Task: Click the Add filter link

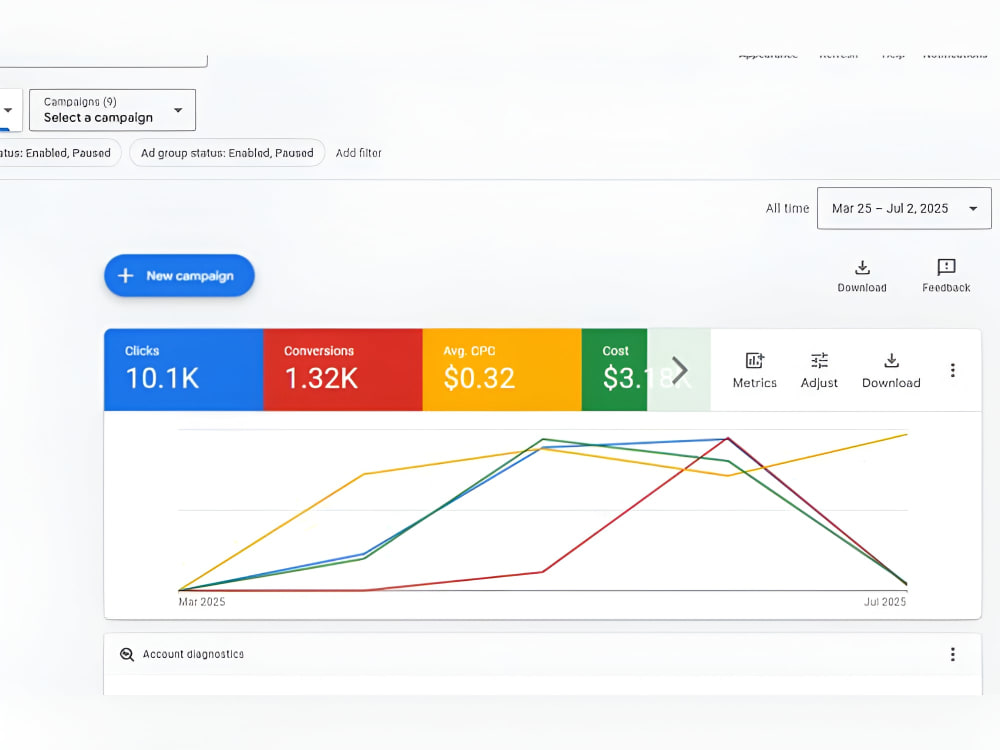Action: coord(358,153)
